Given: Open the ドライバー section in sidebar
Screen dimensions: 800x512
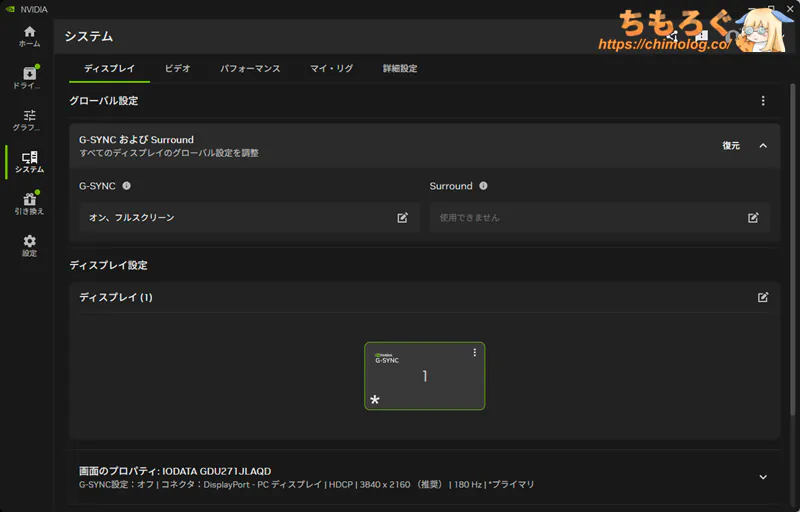Looking at the screenshot, I should click(x=29, y=78).
